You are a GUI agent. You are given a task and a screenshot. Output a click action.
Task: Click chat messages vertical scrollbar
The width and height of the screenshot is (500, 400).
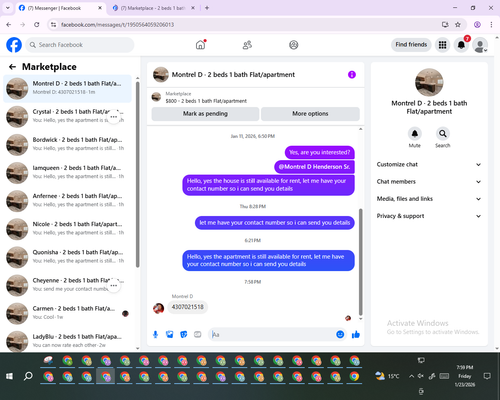pyautogui.click(x=360, y=262)
